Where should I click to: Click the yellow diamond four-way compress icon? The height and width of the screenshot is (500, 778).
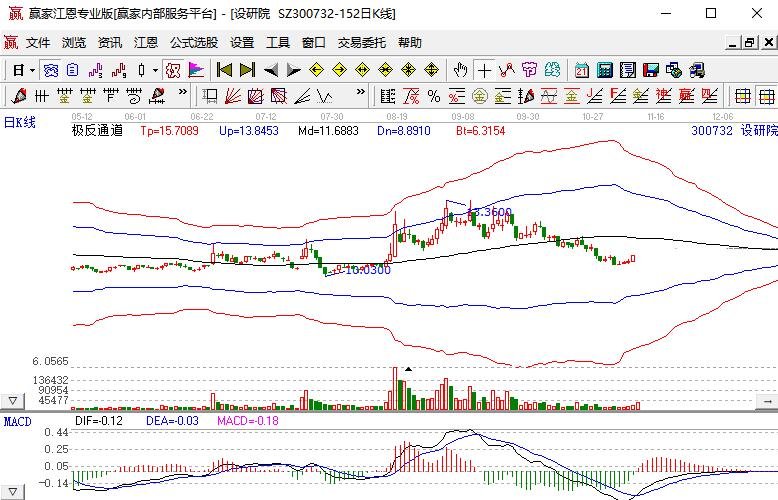408,70
